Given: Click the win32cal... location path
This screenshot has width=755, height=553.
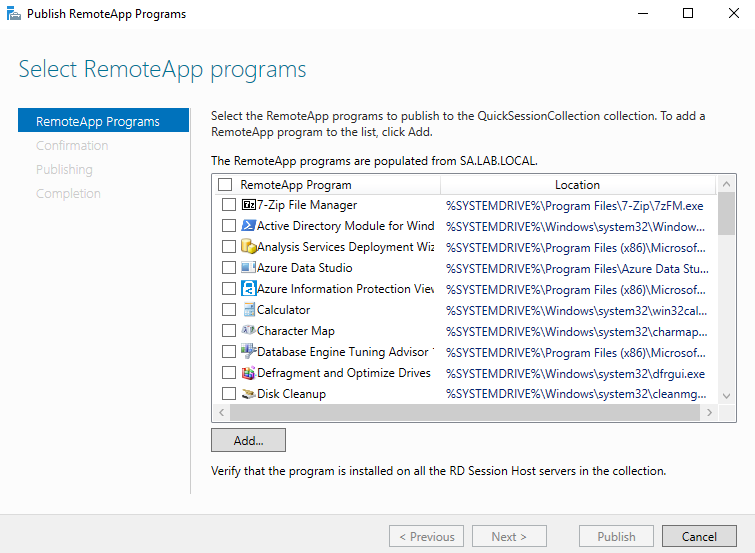Looking at the screenshot, I should click(576, 310).
